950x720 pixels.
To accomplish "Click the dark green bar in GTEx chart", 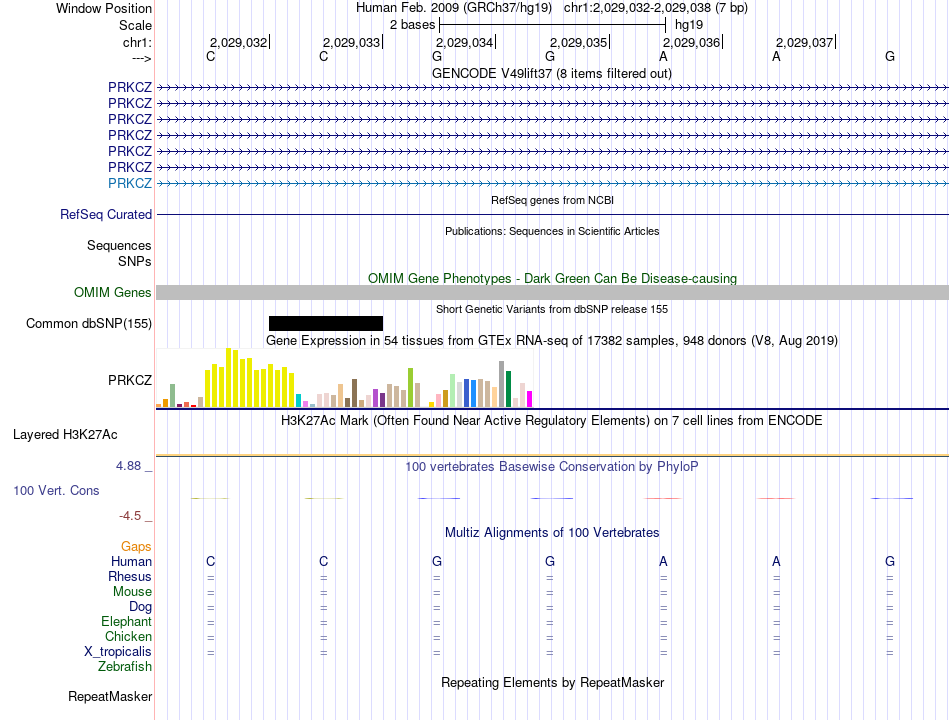I will (x=508, y=388).
